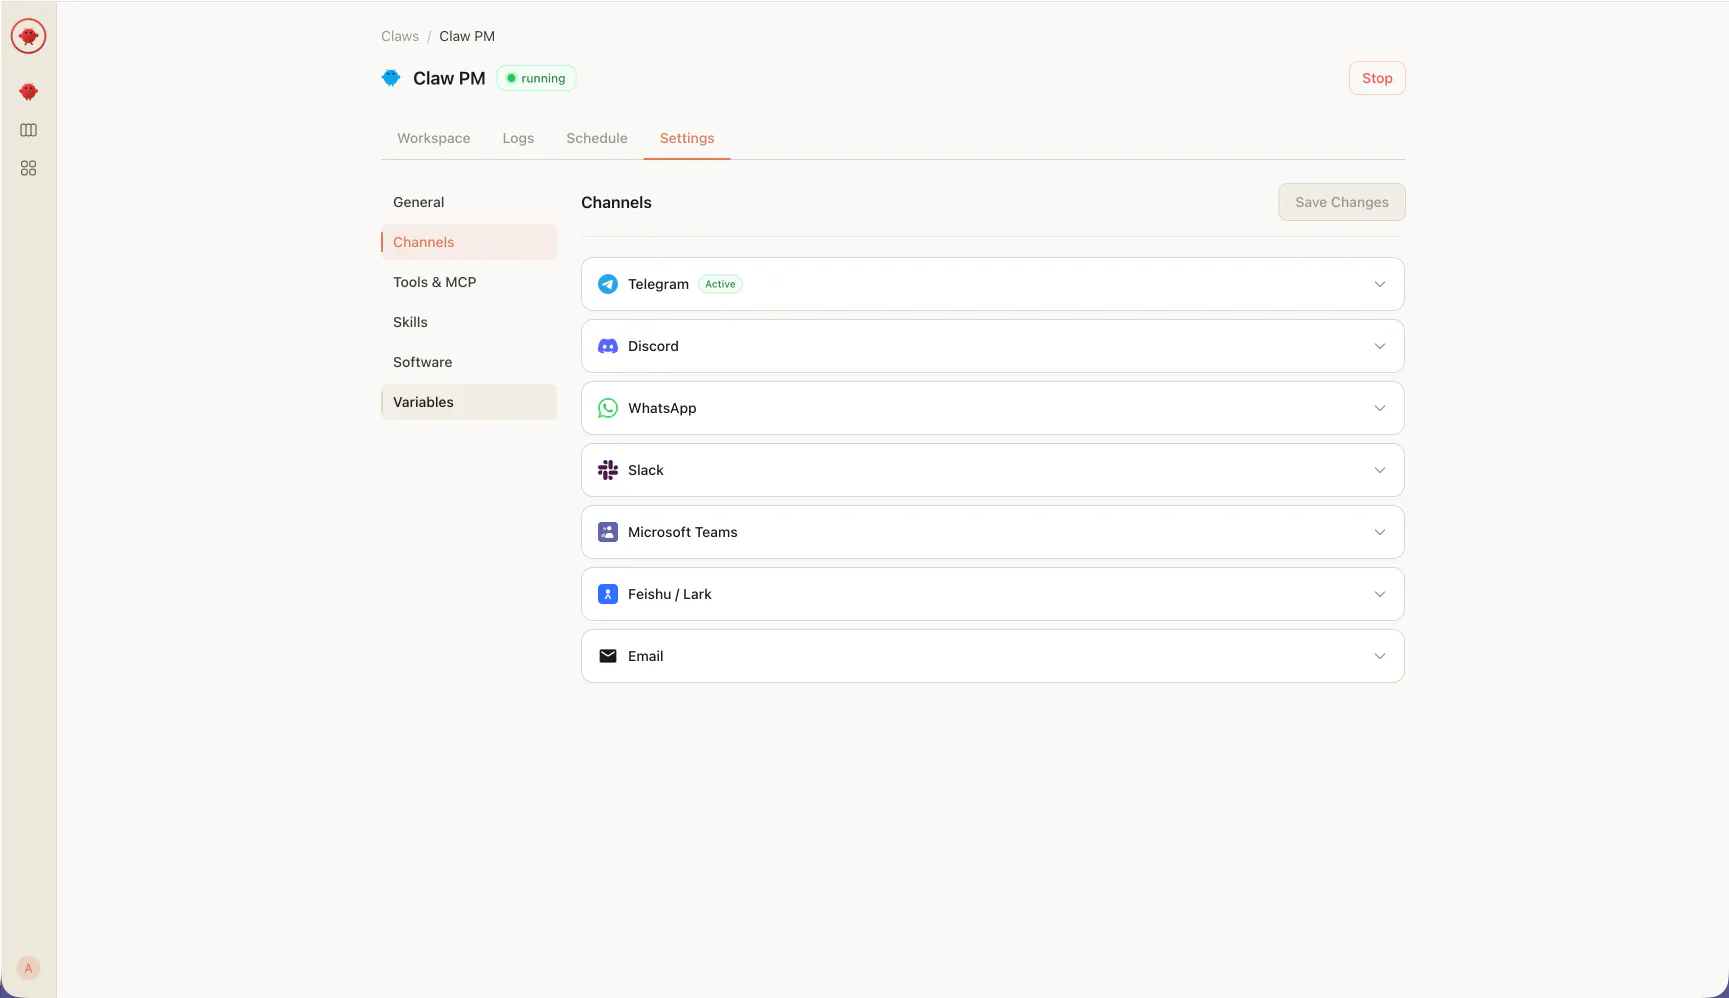Go to Claws breadcrumb link
Image resolution: width=1729 pixels, height=998 pixels.
pos(400,36)
